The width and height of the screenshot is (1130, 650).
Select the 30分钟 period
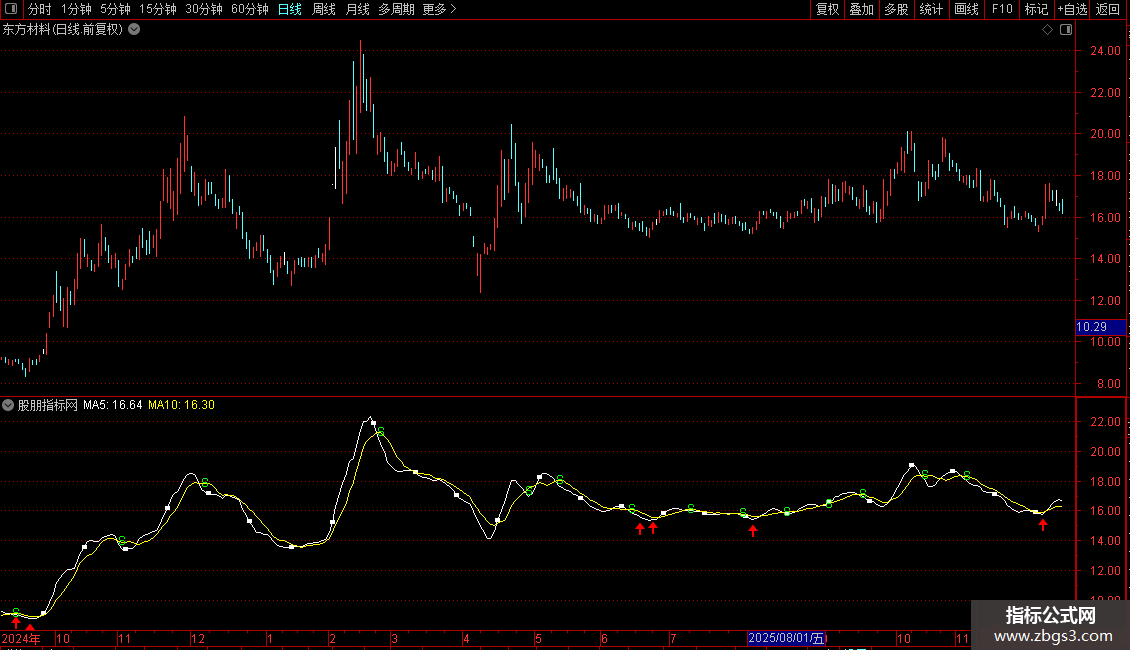204,9
